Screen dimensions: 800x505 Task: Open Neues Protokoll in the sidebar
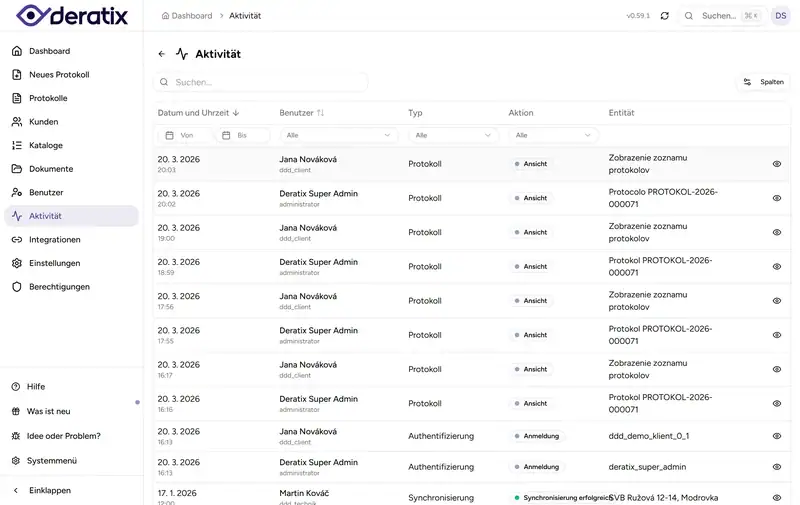[59, 75]
